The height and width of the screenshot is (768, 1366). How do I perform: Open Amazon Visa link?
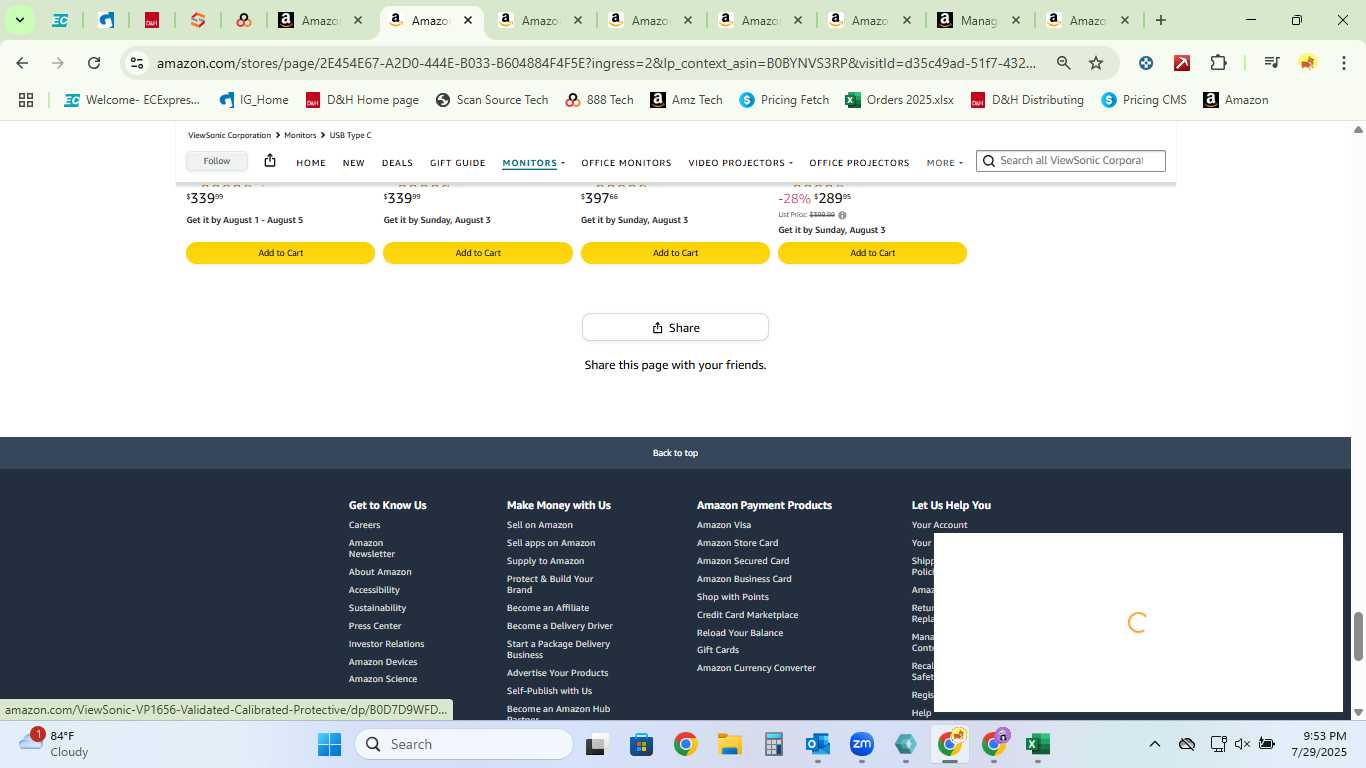pyautogui.click(x=724, y=525)
